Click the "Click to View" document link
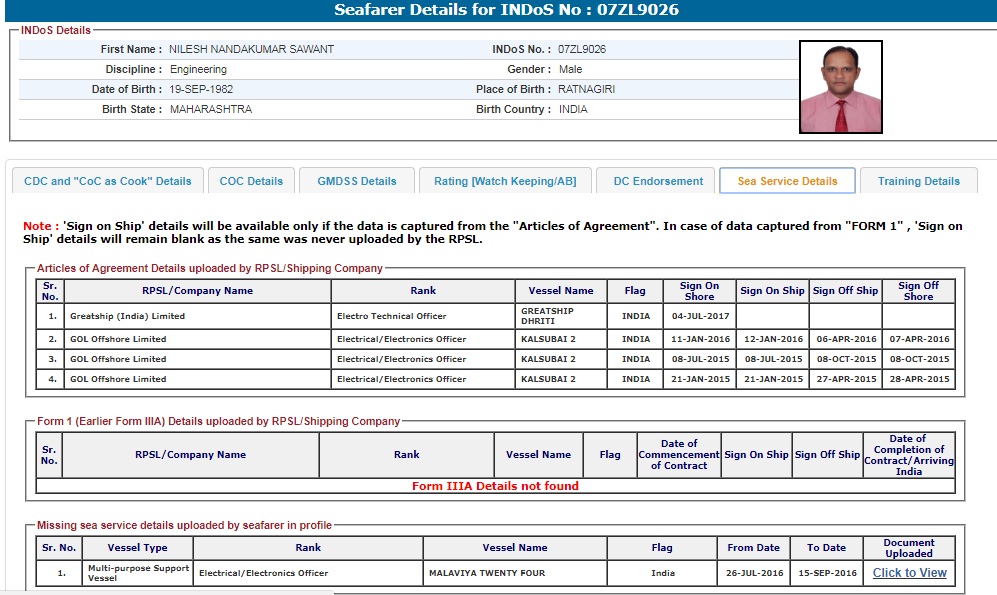The height and width of the screenshot is (595, 997). point(909,573)
